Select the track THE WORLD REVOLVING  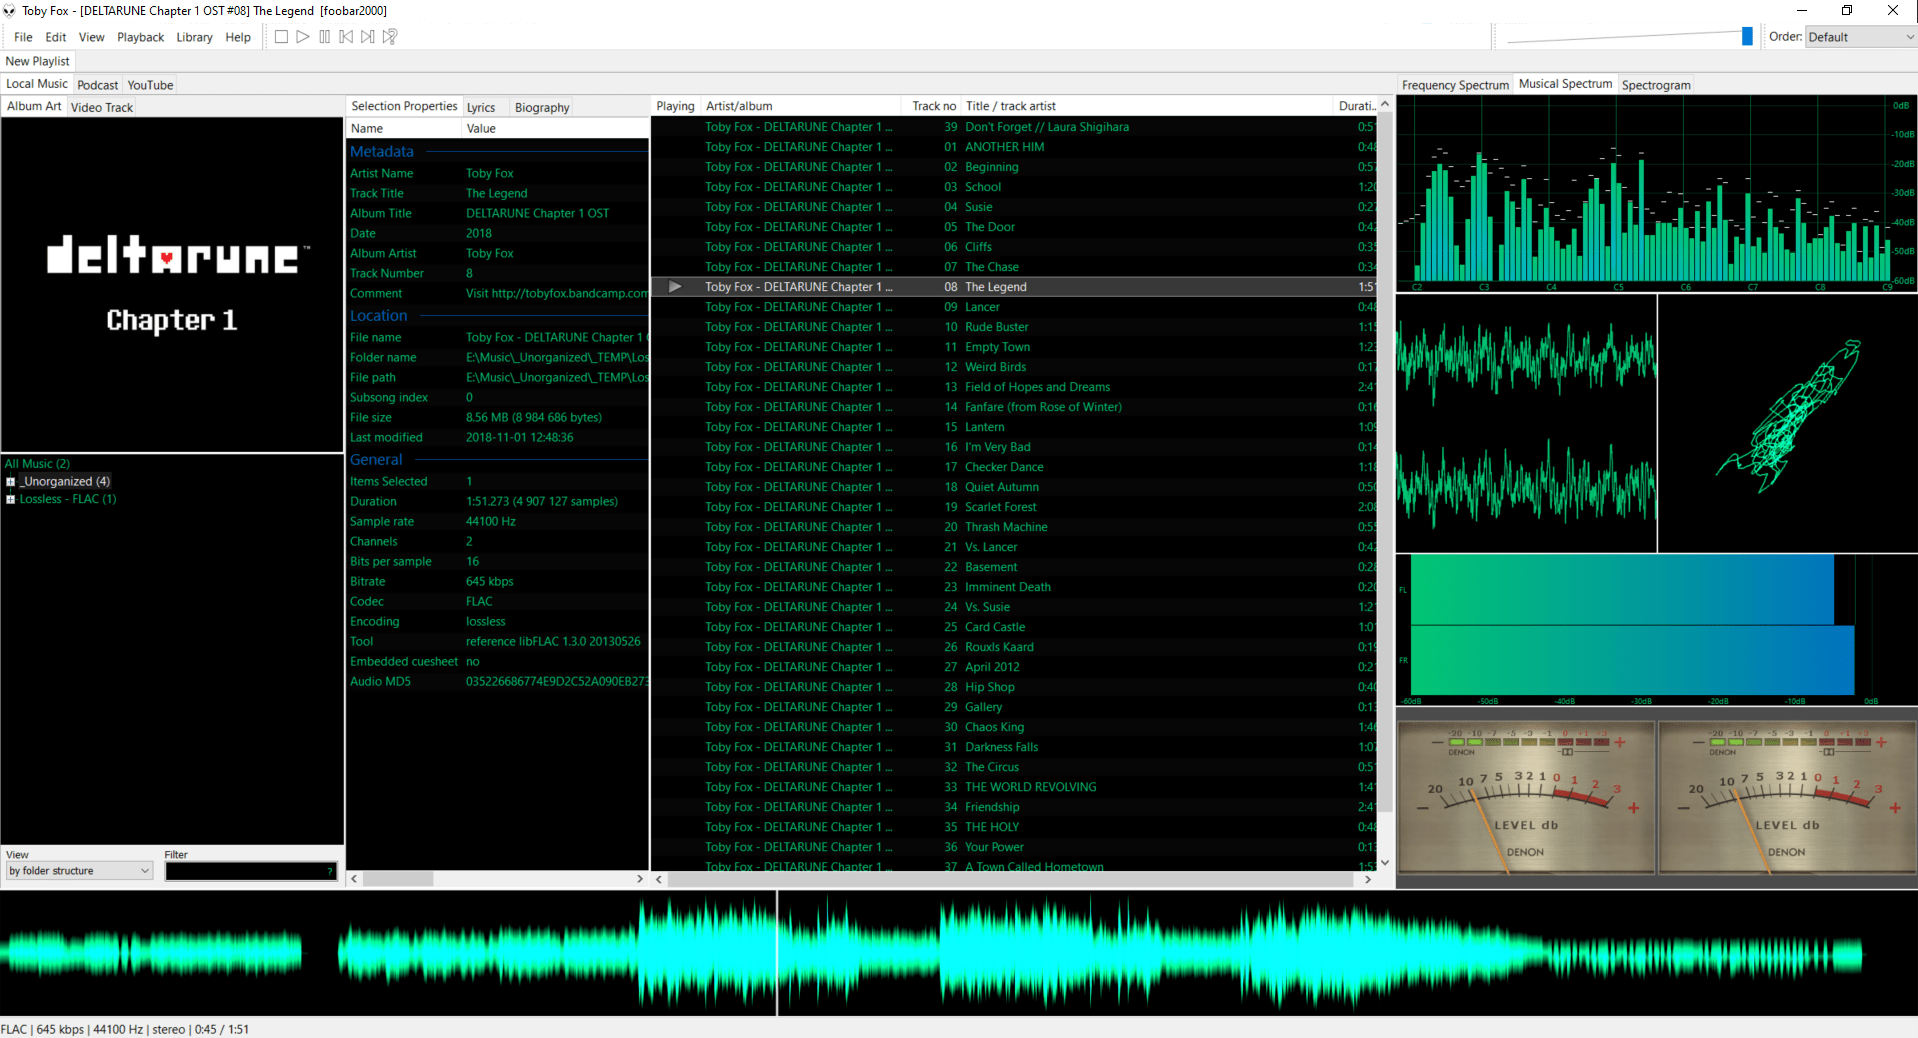coord(1014,787)
